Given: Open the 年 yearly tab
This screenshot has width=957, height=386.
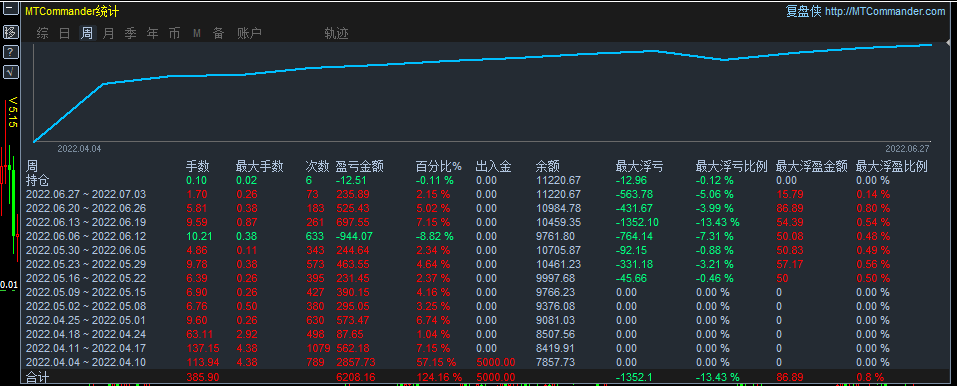Looking at the screenshot, I should pyautogui.click(x=152, y=34).
